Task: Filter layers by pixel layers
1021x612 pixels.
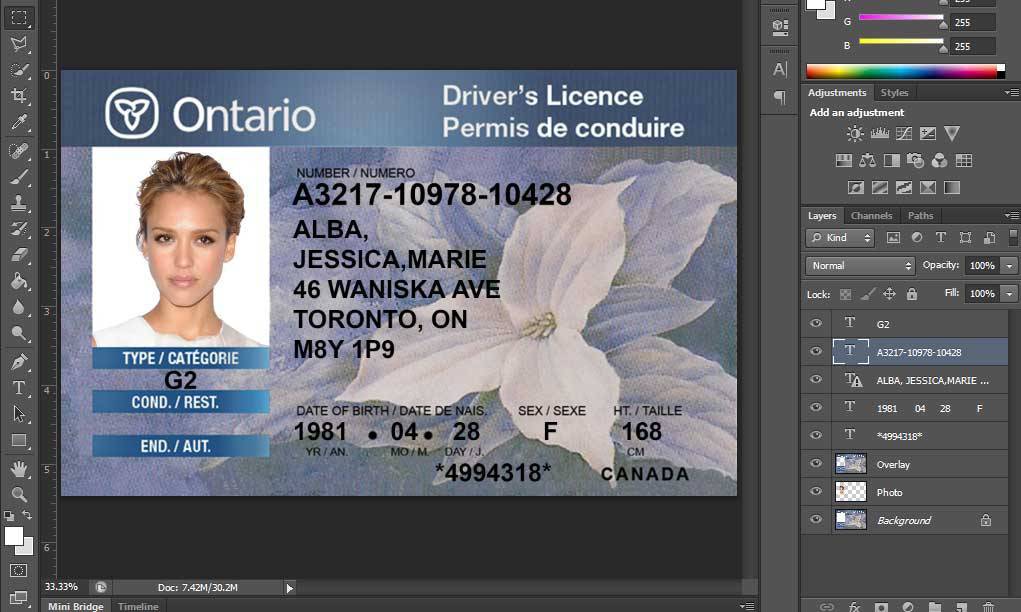Action: pos(893,238)
